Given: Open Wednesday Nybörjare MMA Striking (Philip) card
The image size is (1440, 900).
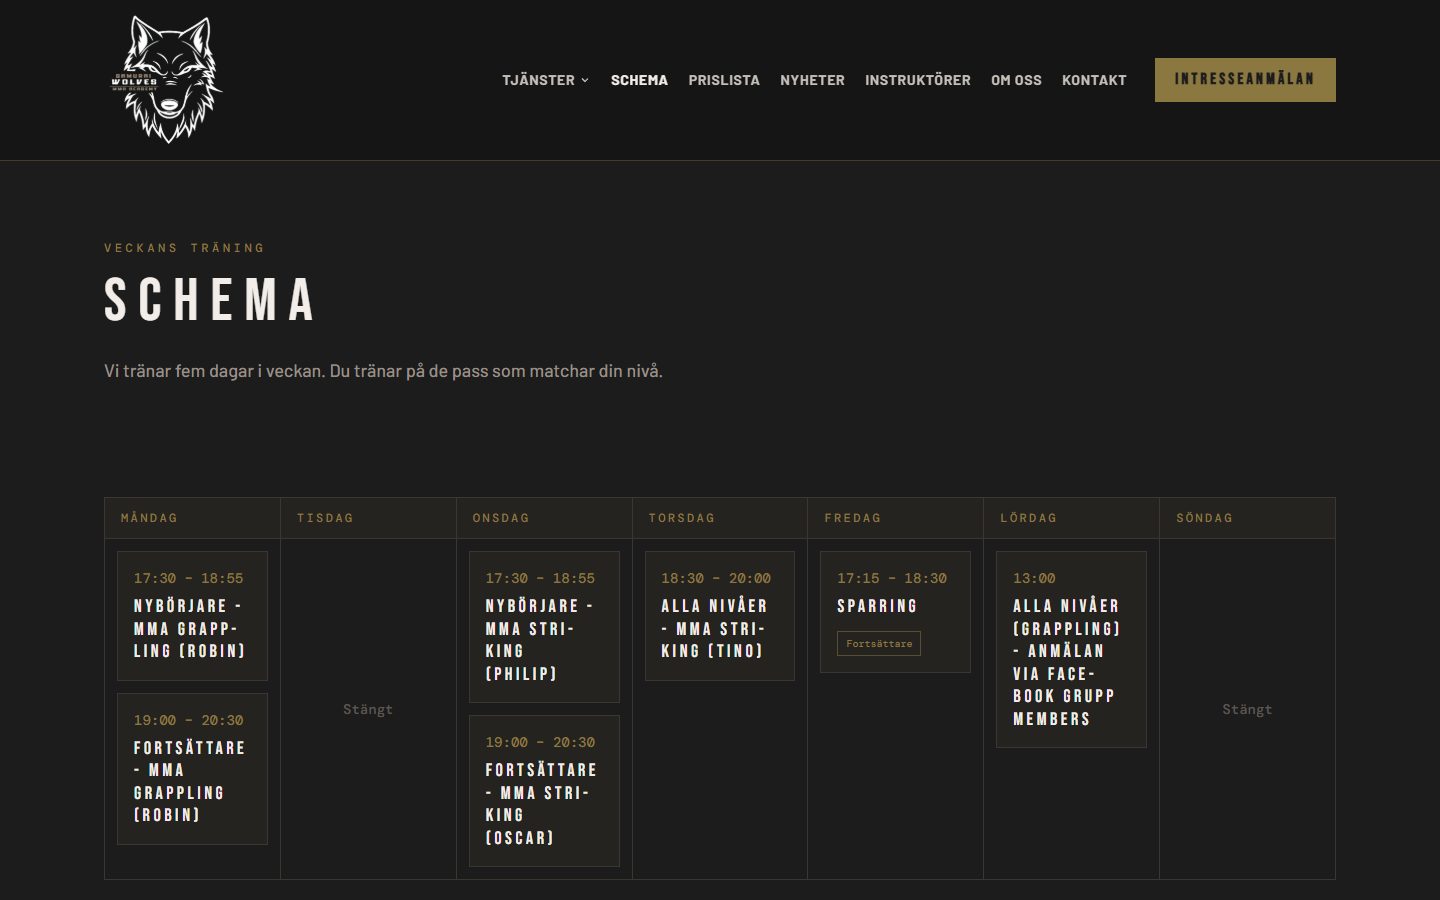Looking at the screenshot, I should point(544,627).
